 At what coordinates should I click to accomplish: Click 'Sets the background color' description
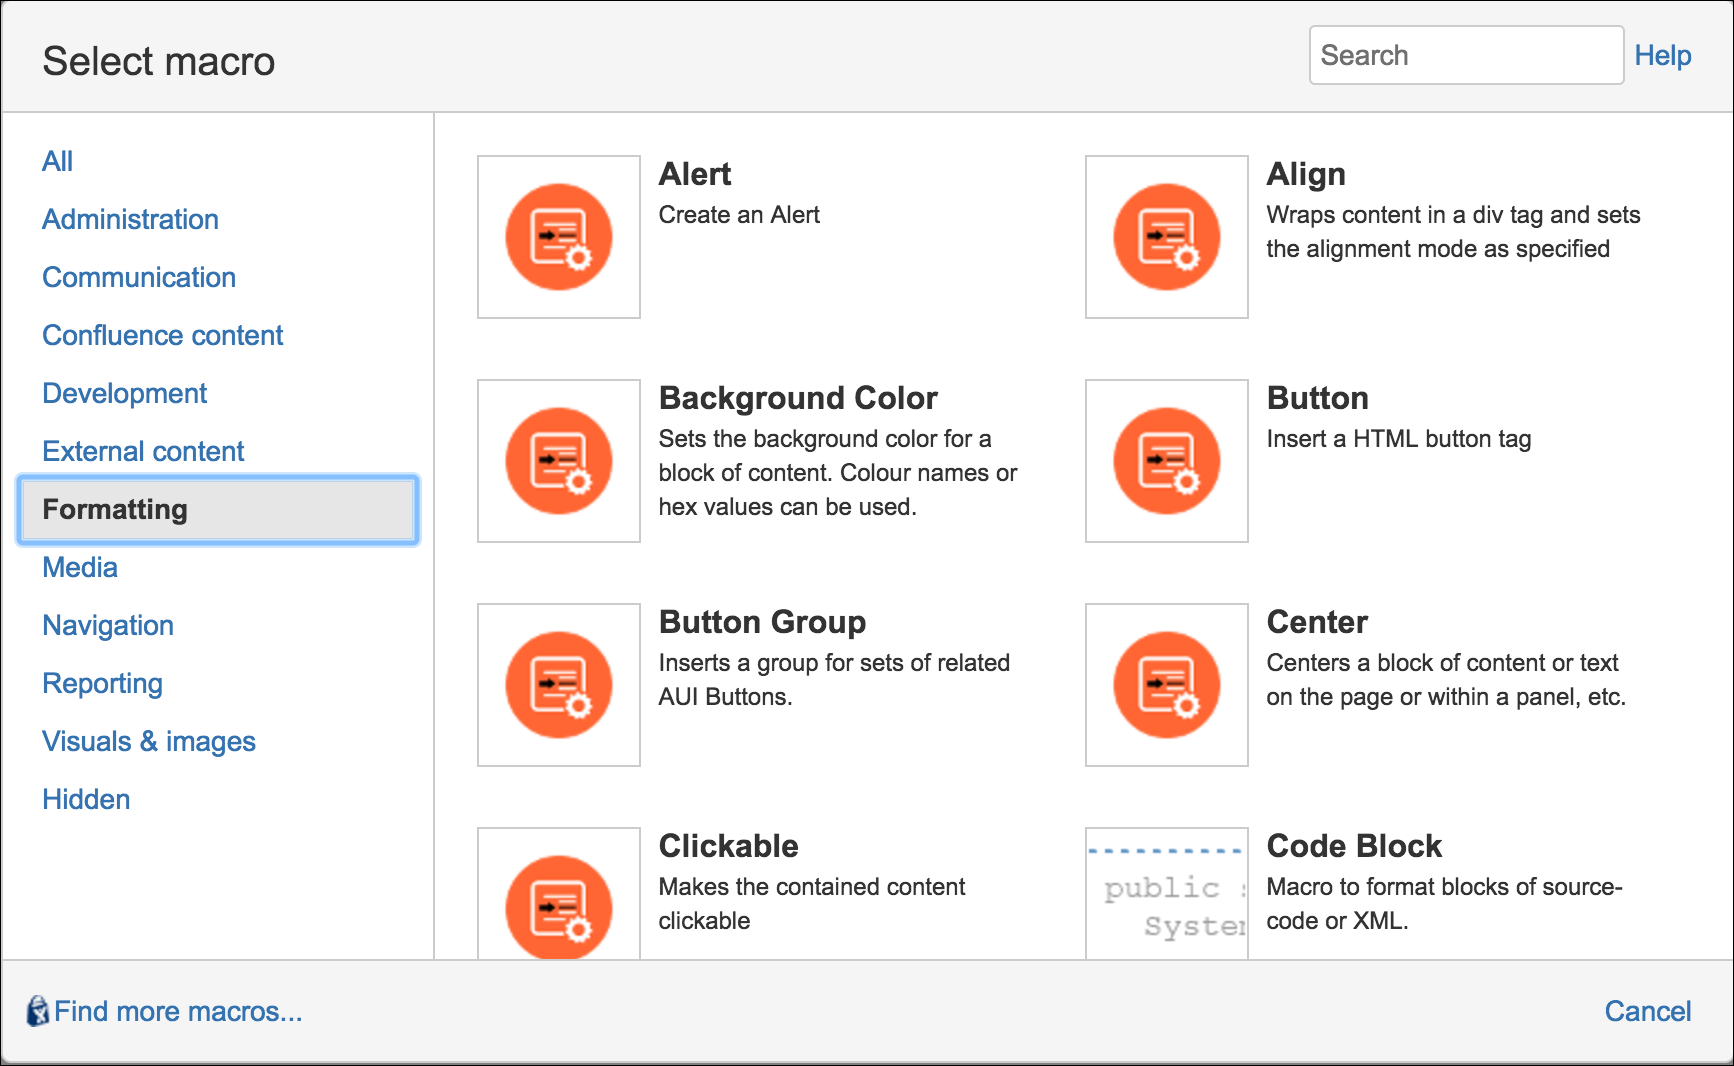838,473
